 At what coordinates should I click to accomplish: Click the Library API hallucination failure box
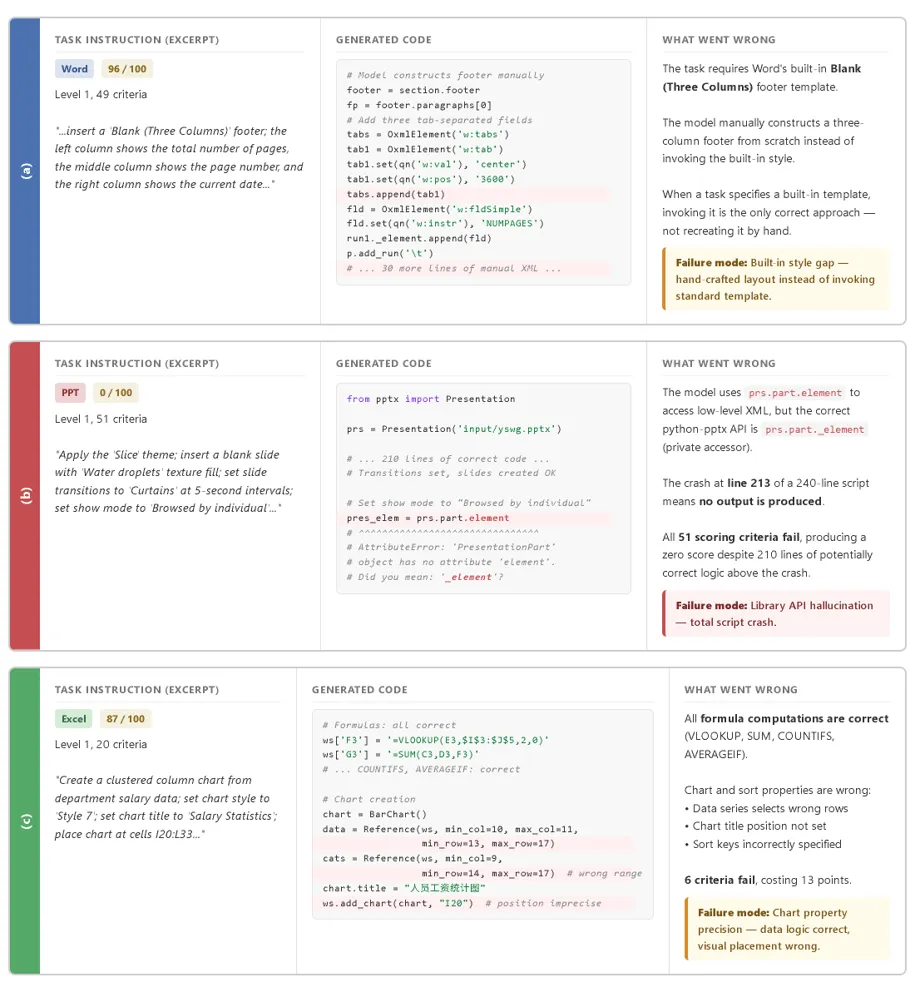point(776,614)
